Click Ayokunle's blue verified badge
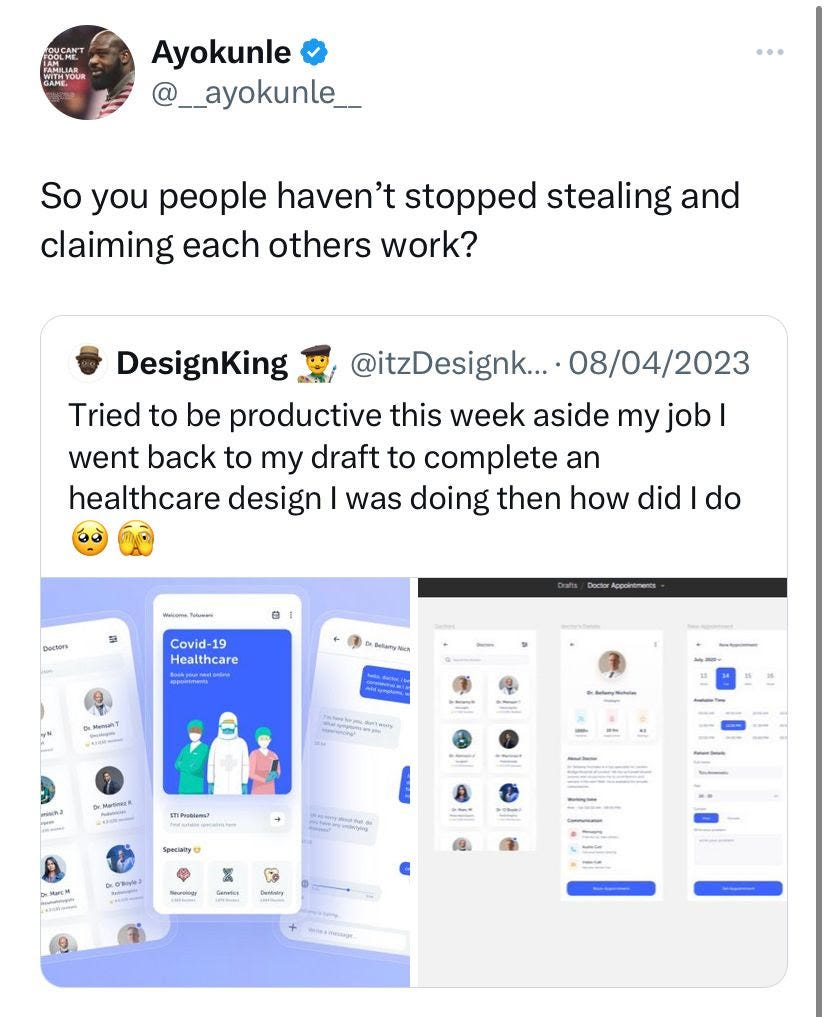The image size is (828, 1017). (313, 52)
